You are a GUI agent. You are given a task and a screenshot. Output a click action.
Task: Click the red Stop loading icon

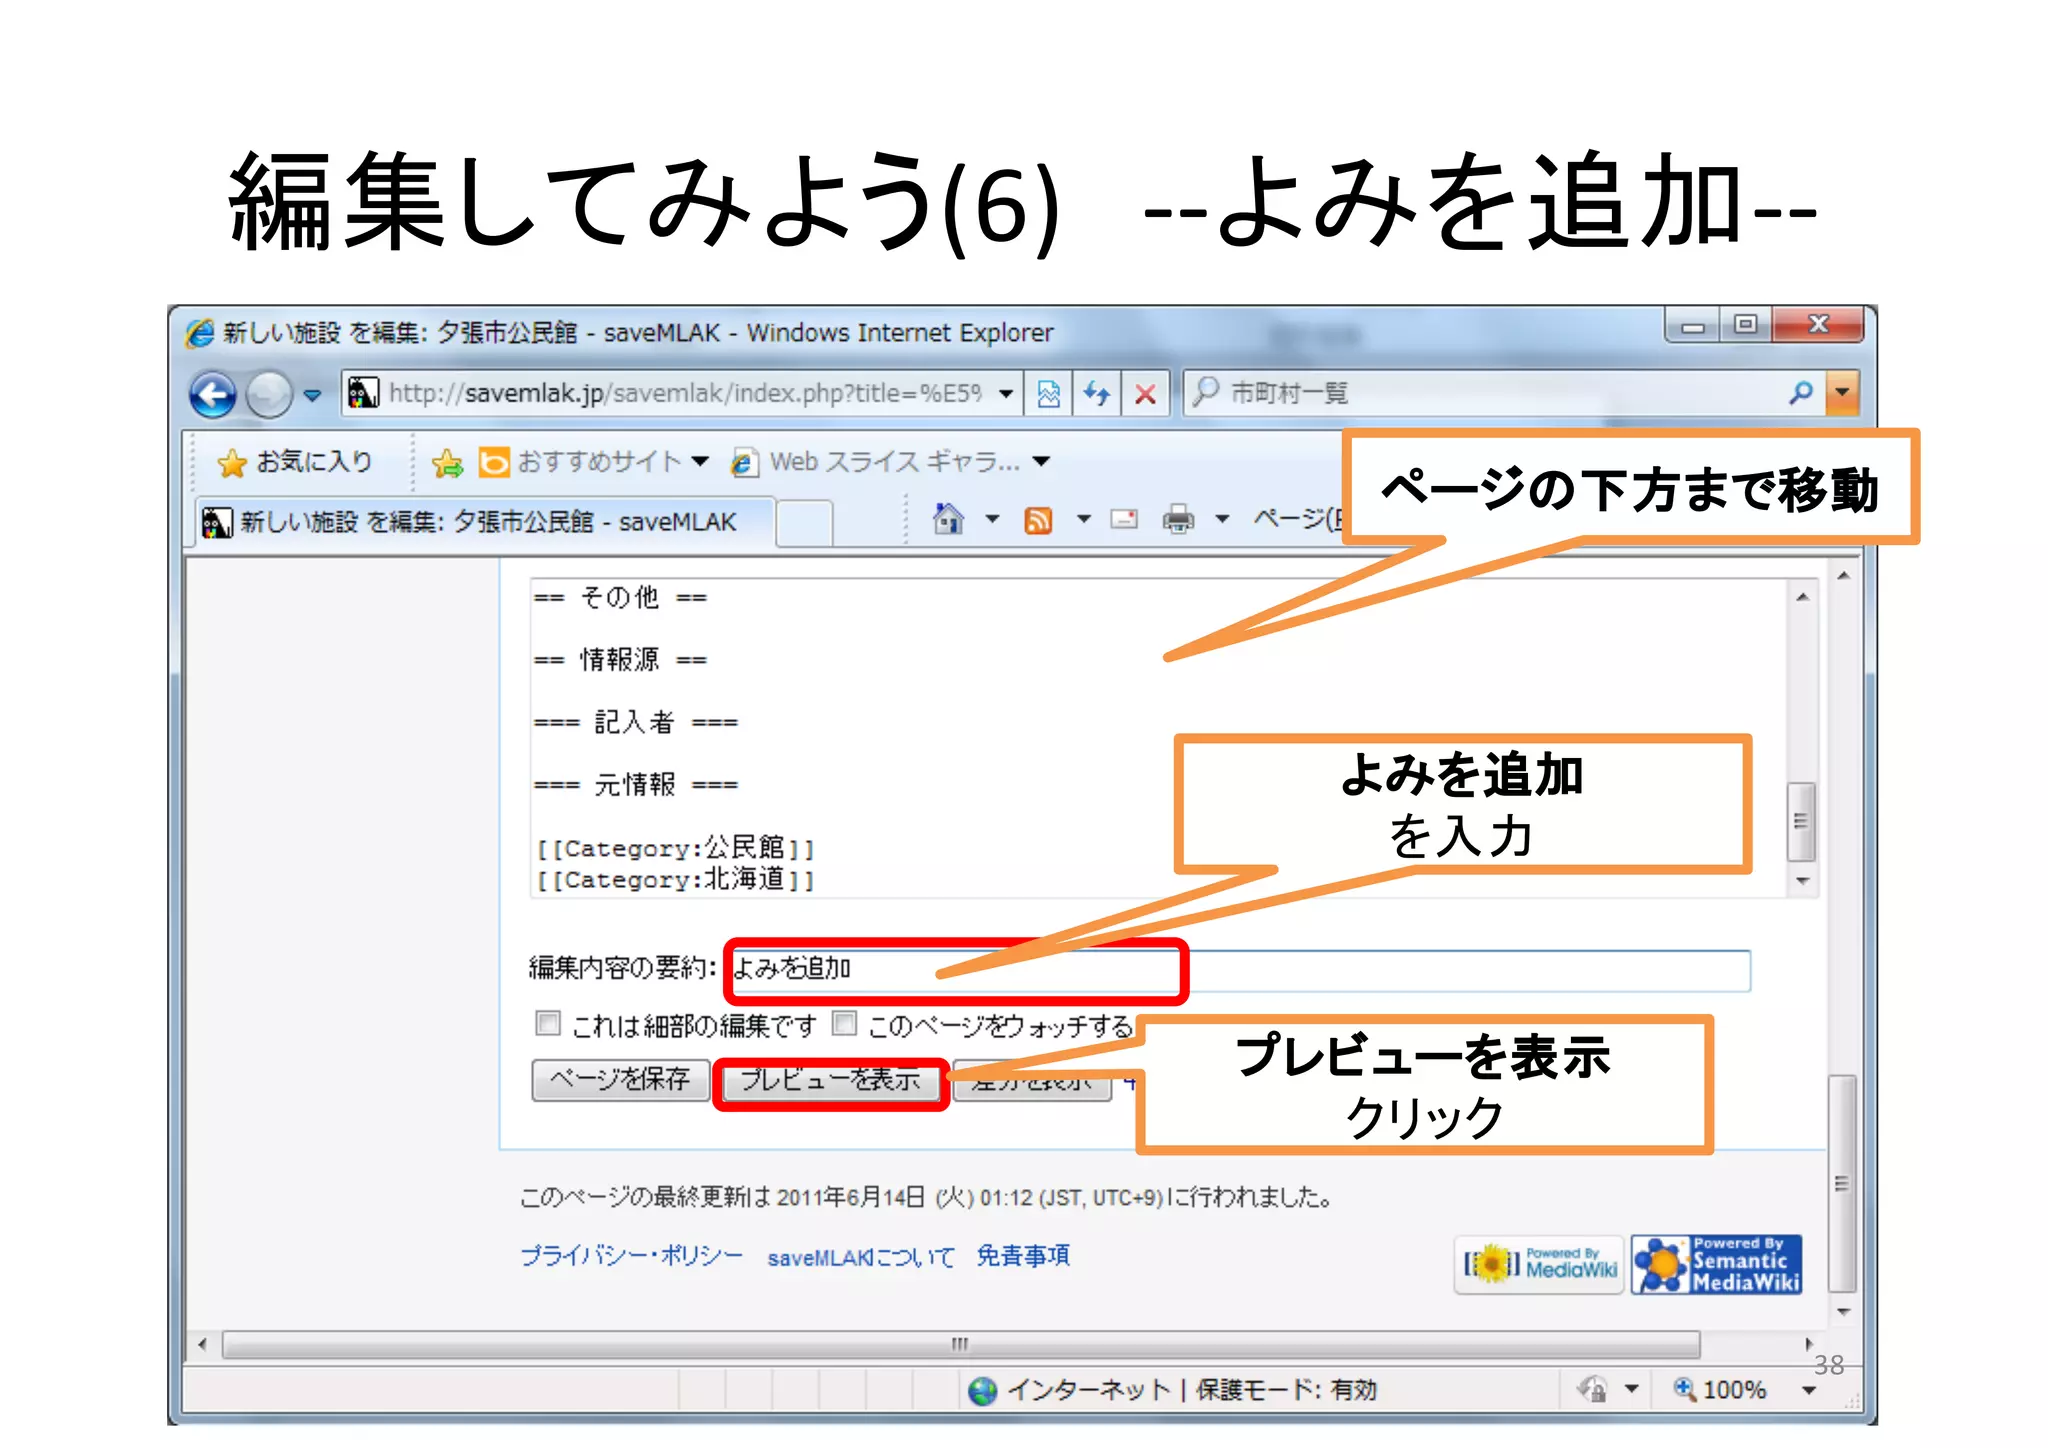[x=1145, y=394]
